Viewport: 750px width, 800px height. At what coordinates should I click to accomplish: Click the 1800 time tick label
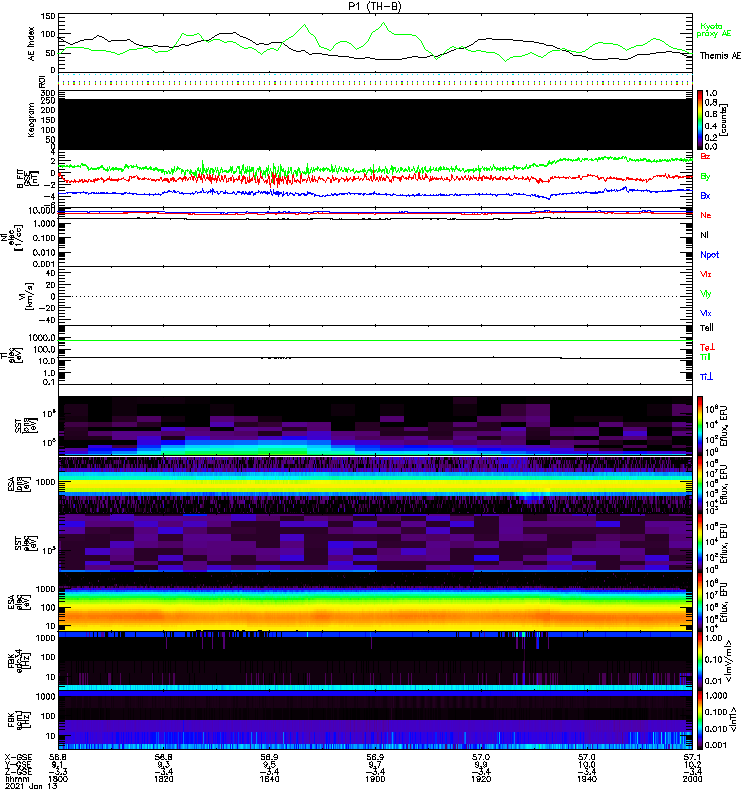(x=58, y=779)
